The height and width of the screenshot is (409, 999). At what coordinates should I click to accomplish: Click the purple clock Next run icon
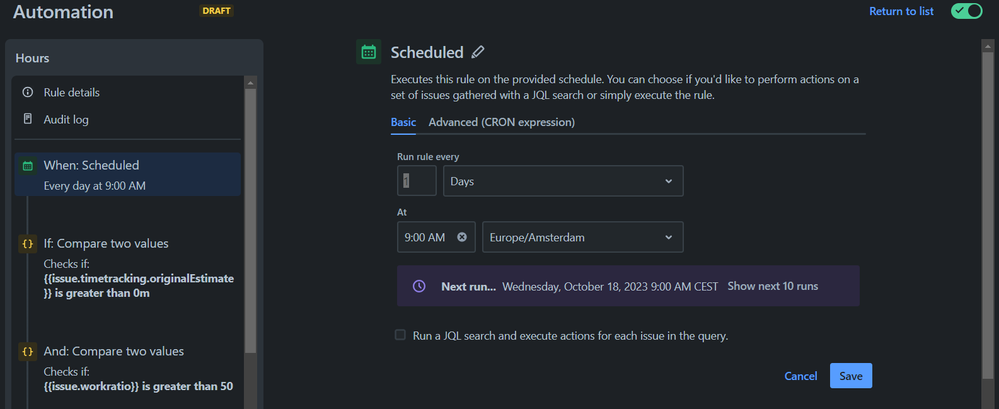click(421, 286)
